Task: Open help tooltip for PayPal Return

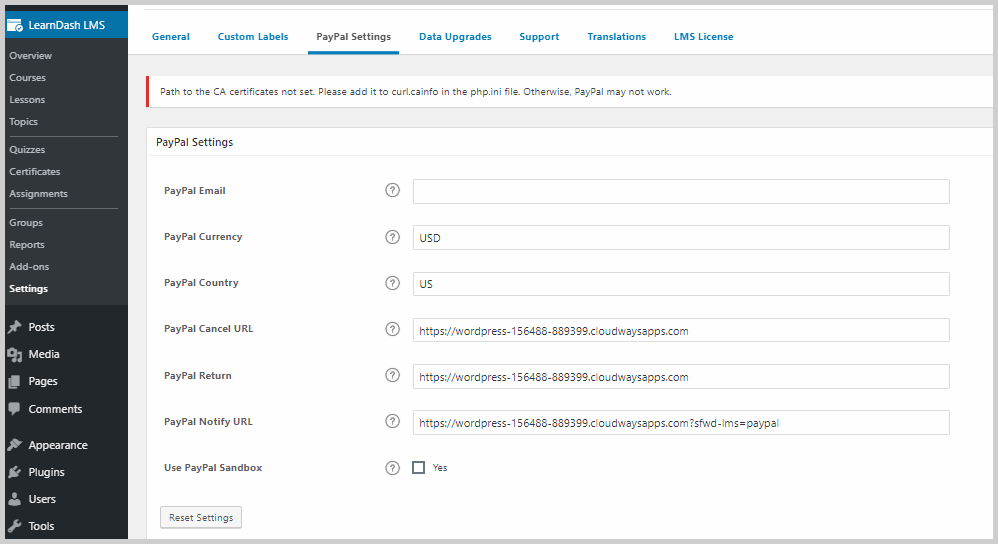Action: pos(393,375)
